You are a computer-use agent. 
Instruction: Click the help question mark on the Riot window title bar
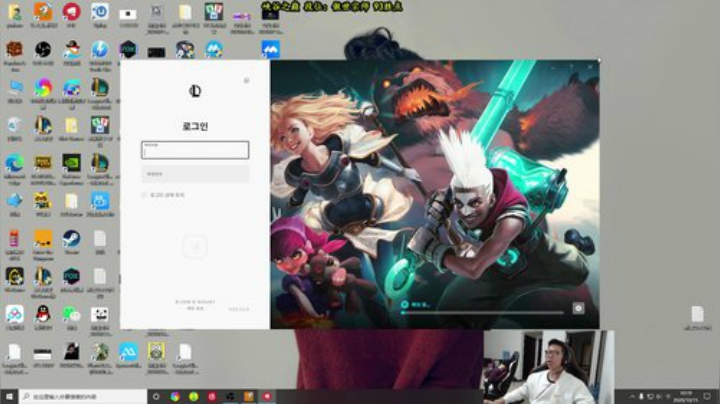coord(572,67)
